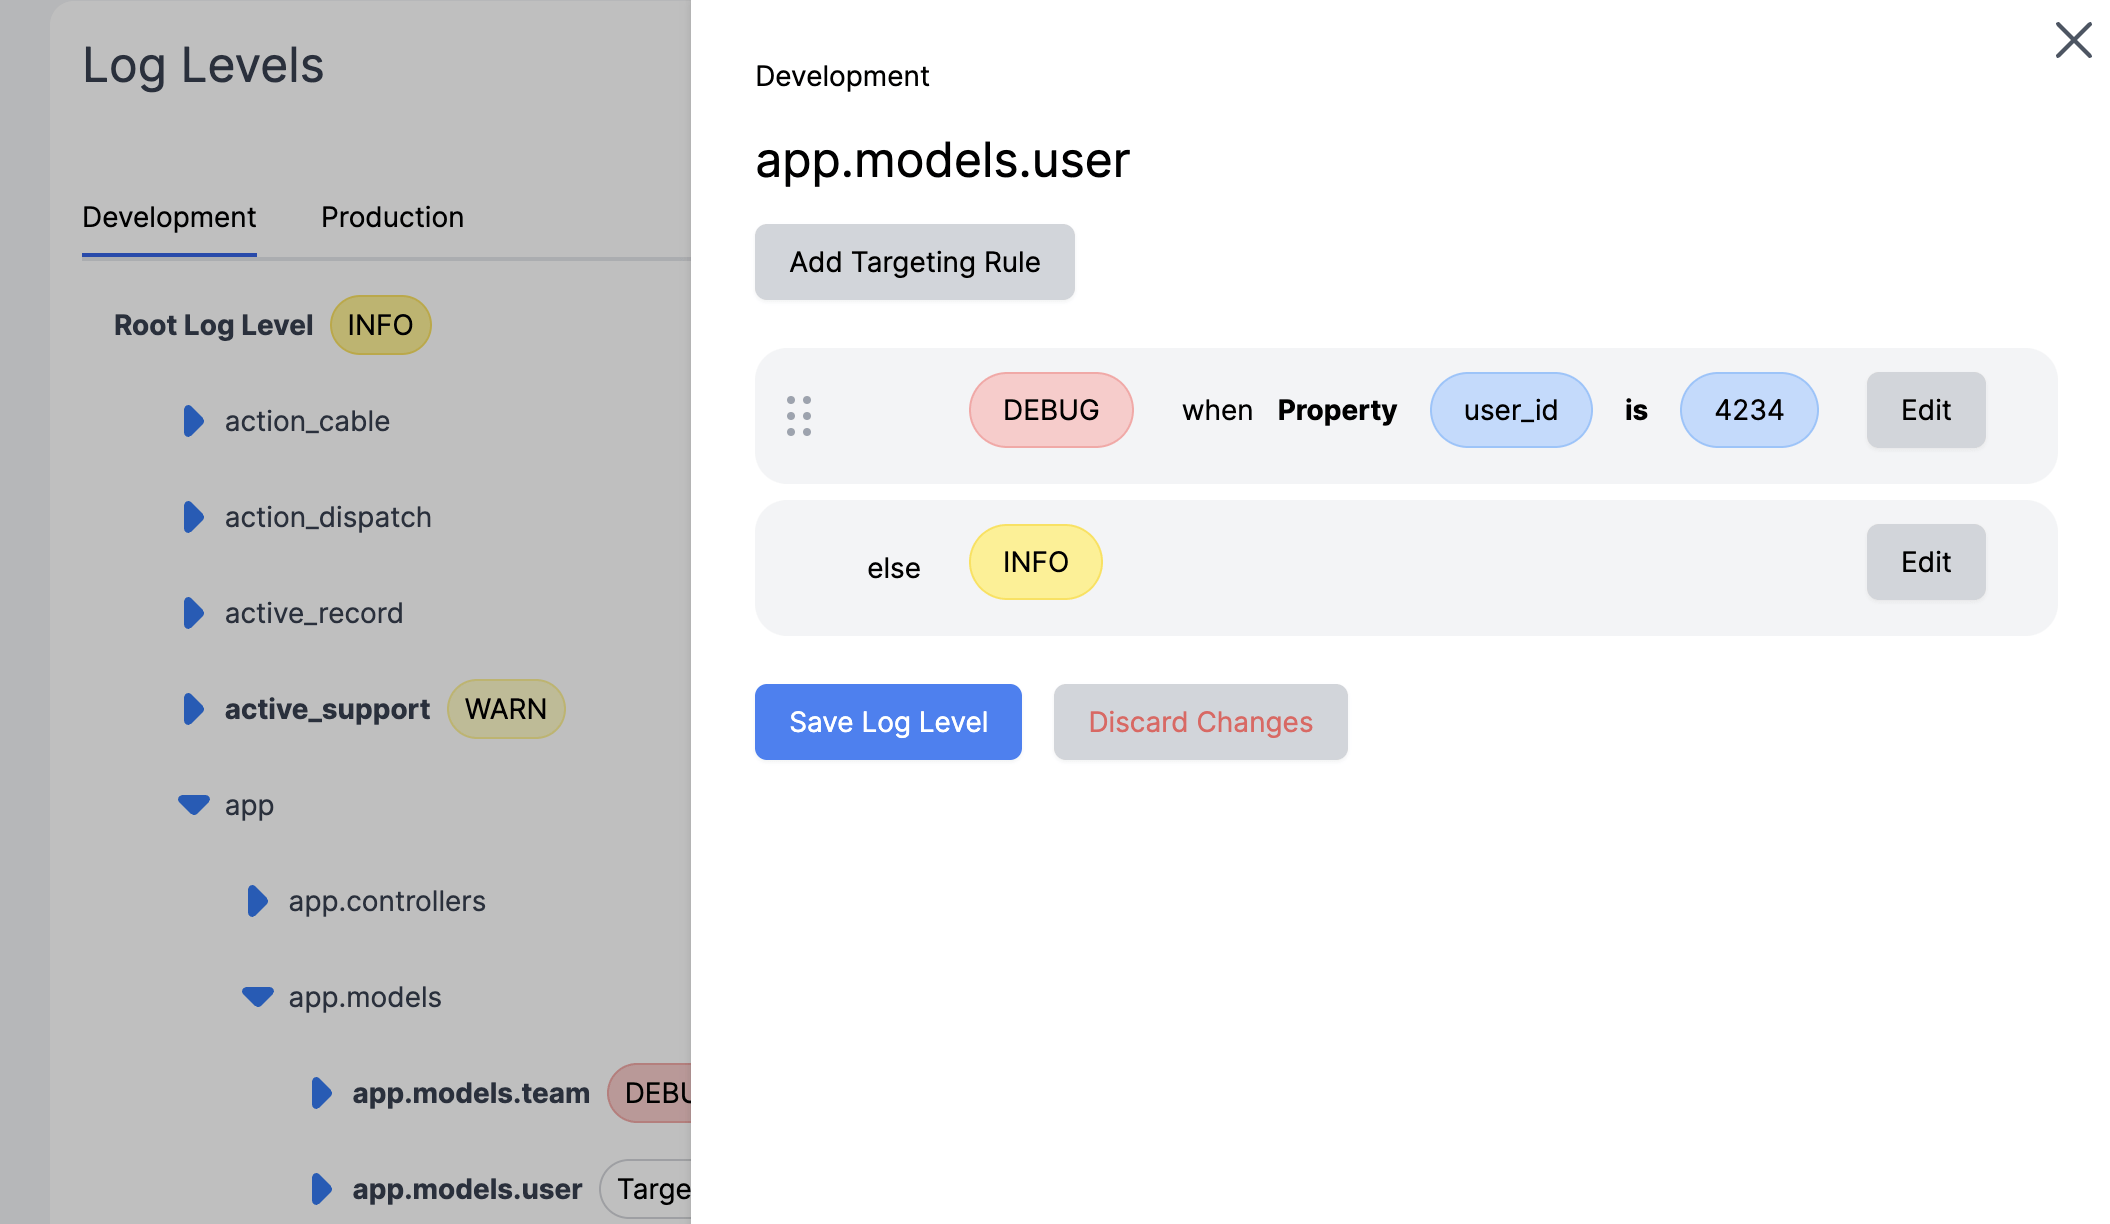Viewport: 2110px width, 1224px height.
Task: Click the INFO pill in else rule
Action: (1035, 562)
